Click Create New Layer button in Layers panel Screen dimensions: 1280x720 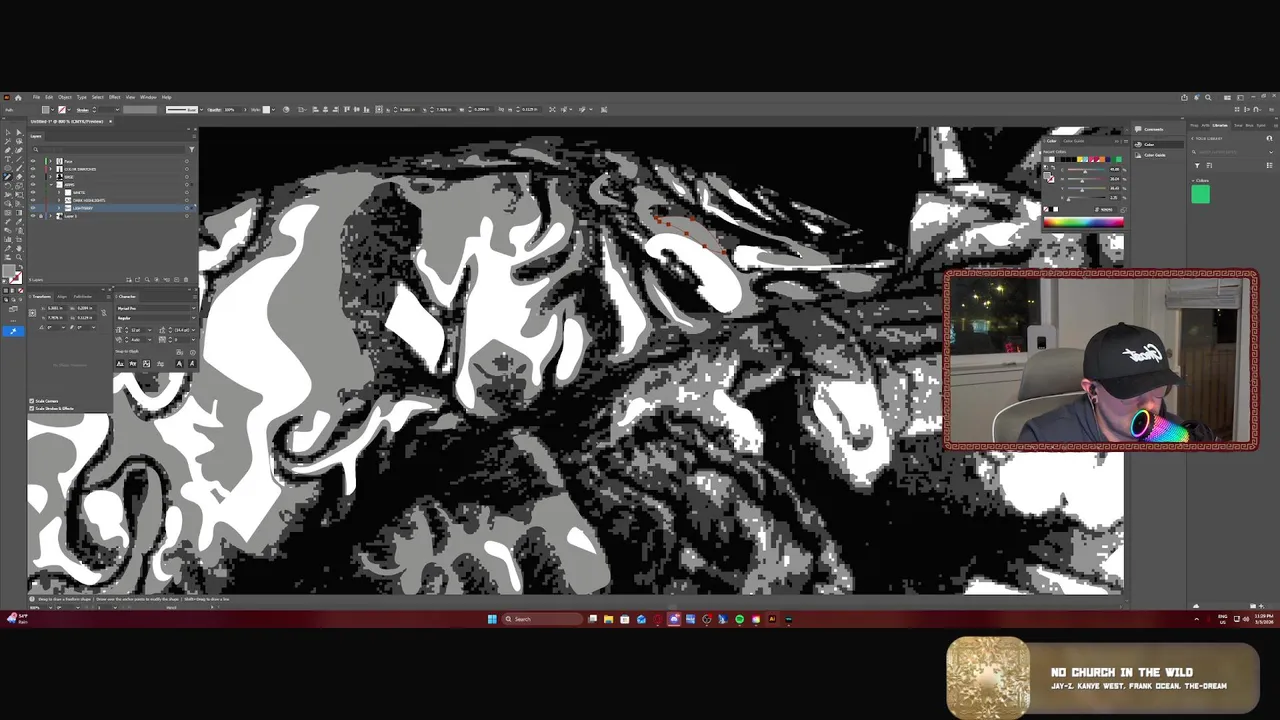click(x=176, y=279)
